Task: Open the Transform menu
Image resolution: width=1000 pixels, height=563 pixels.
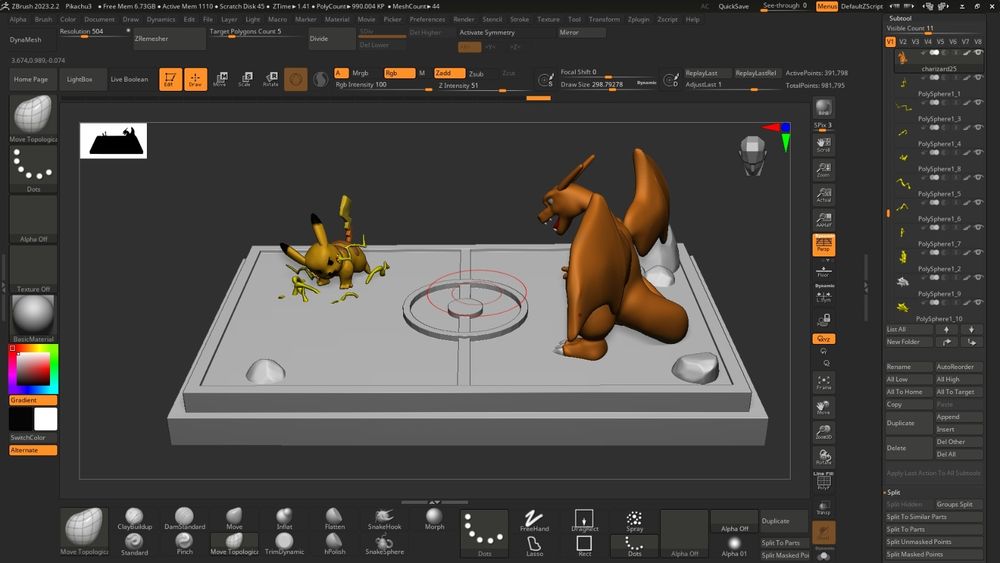Action: tap(604, 19)
